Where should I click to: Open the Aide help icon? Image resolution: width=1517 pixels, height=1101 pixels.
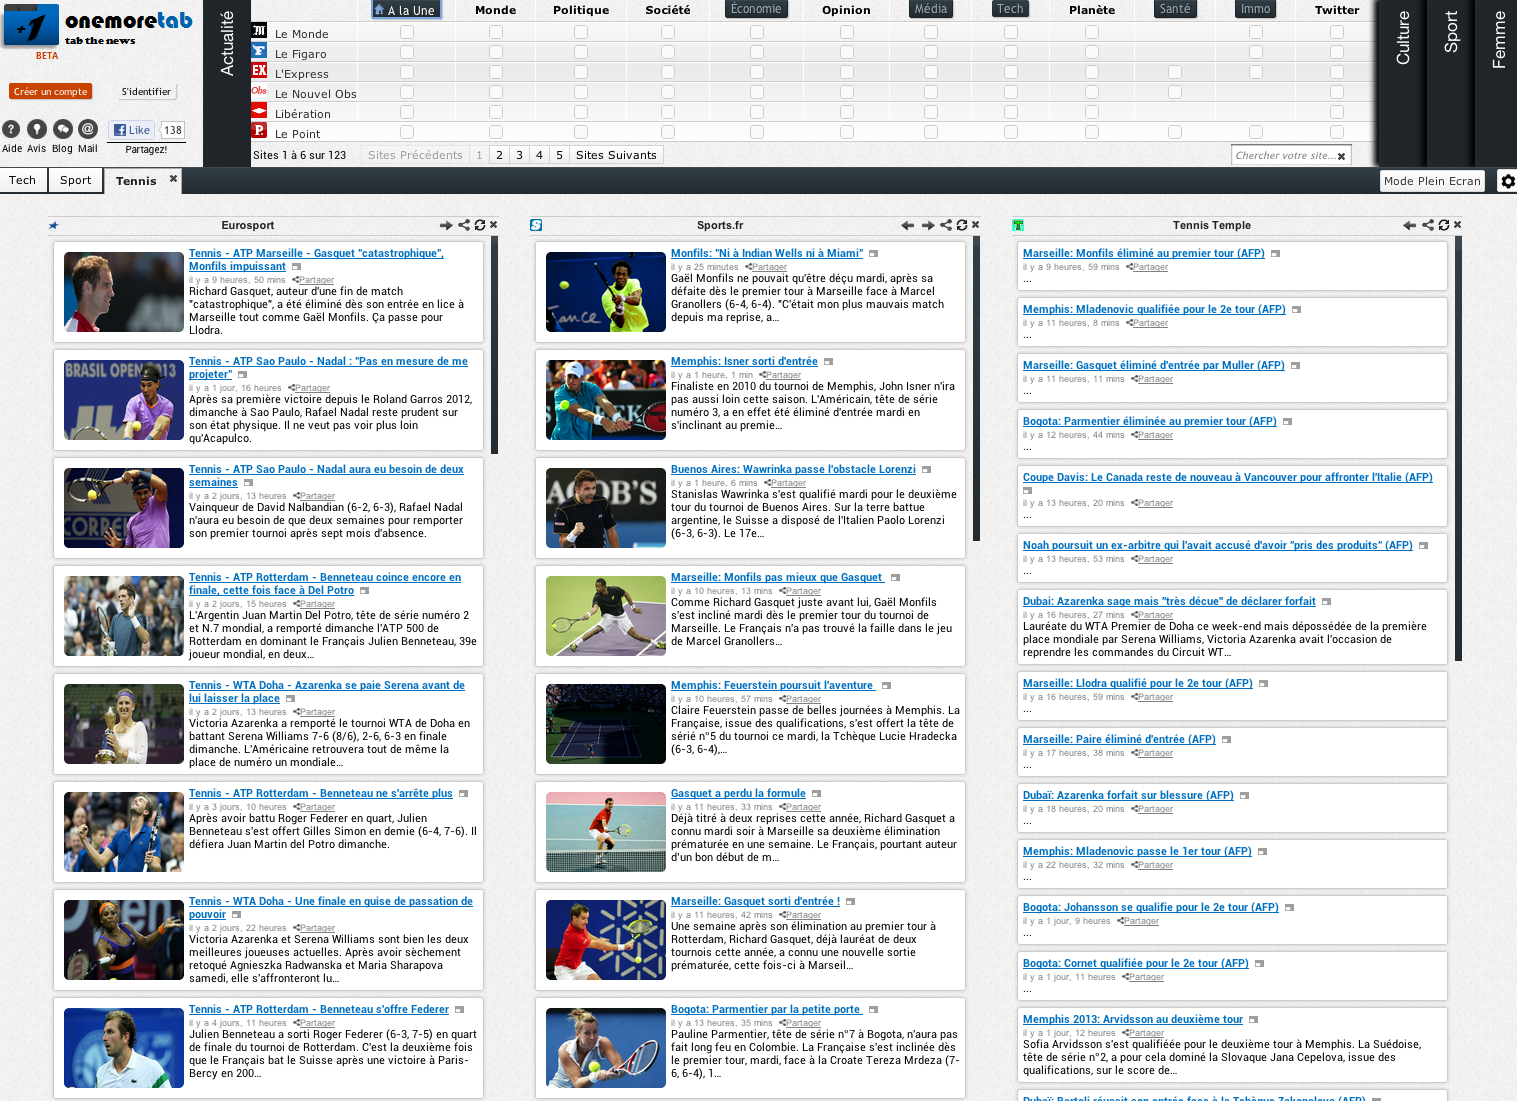pos(11,129)
